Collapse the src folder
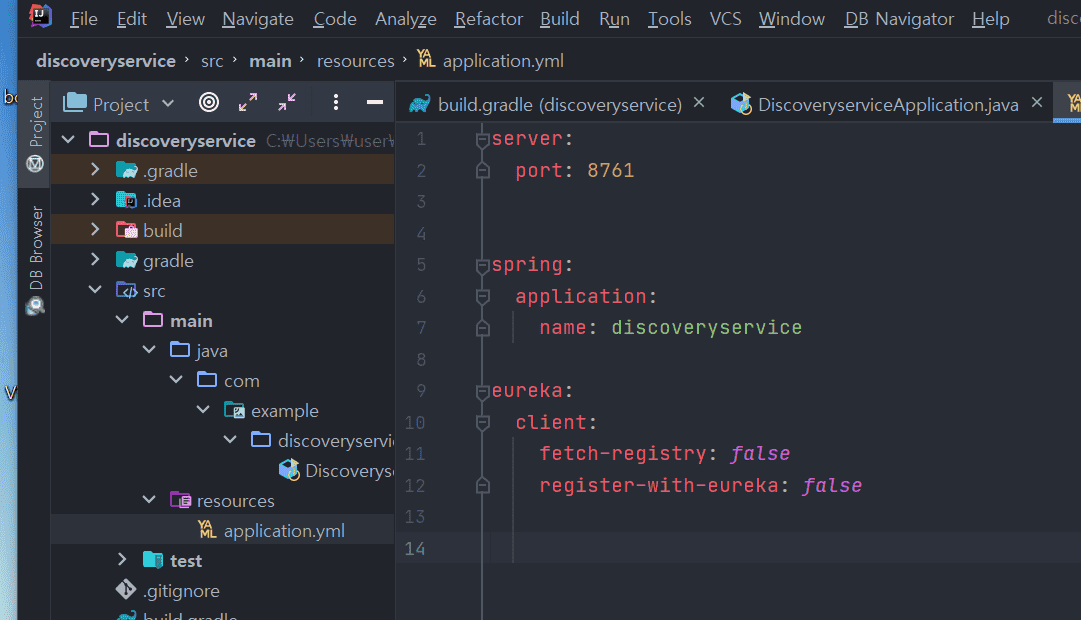This screenshot has width=1081, height=620. click(95, 290)
